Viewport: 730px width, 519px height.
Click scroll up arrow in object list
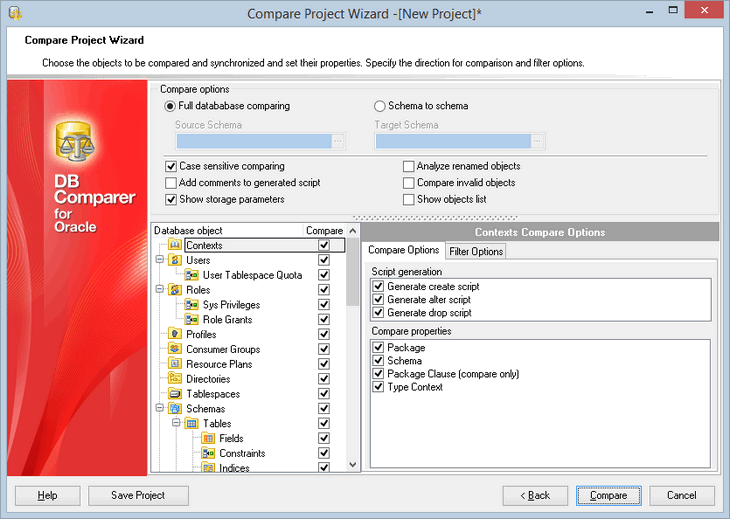(353, 230)
